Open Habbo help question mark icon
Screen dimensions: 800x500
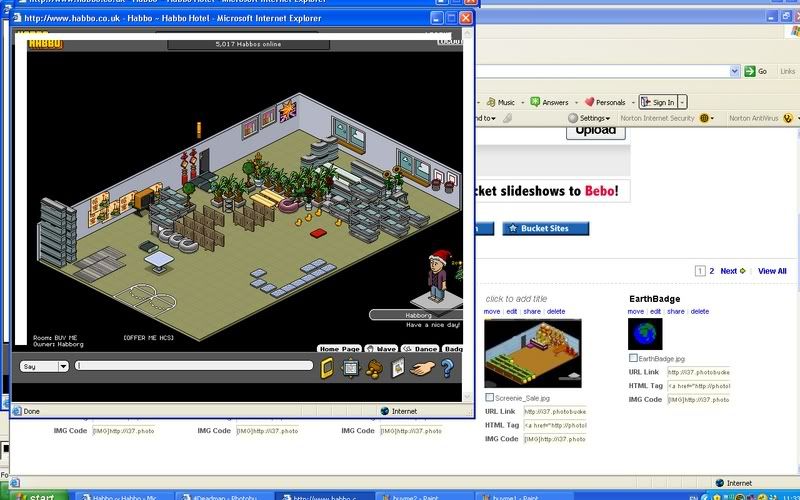pos(447,368)
